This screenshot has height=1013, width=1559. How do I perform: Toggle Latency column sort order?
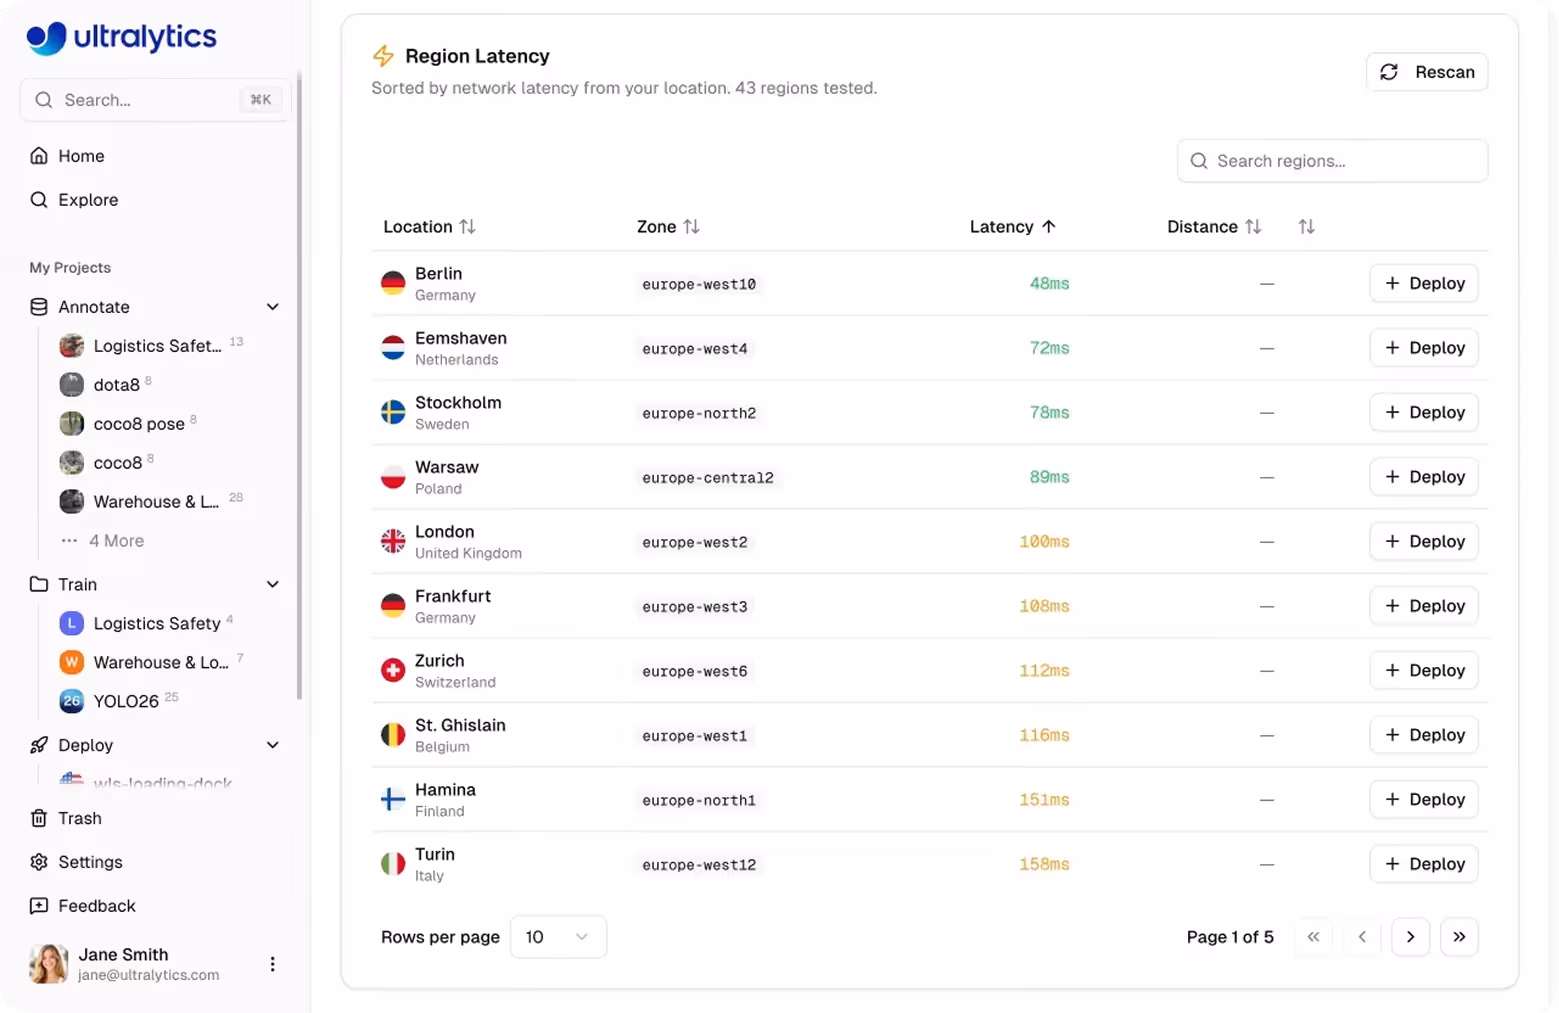[1012, 227]
